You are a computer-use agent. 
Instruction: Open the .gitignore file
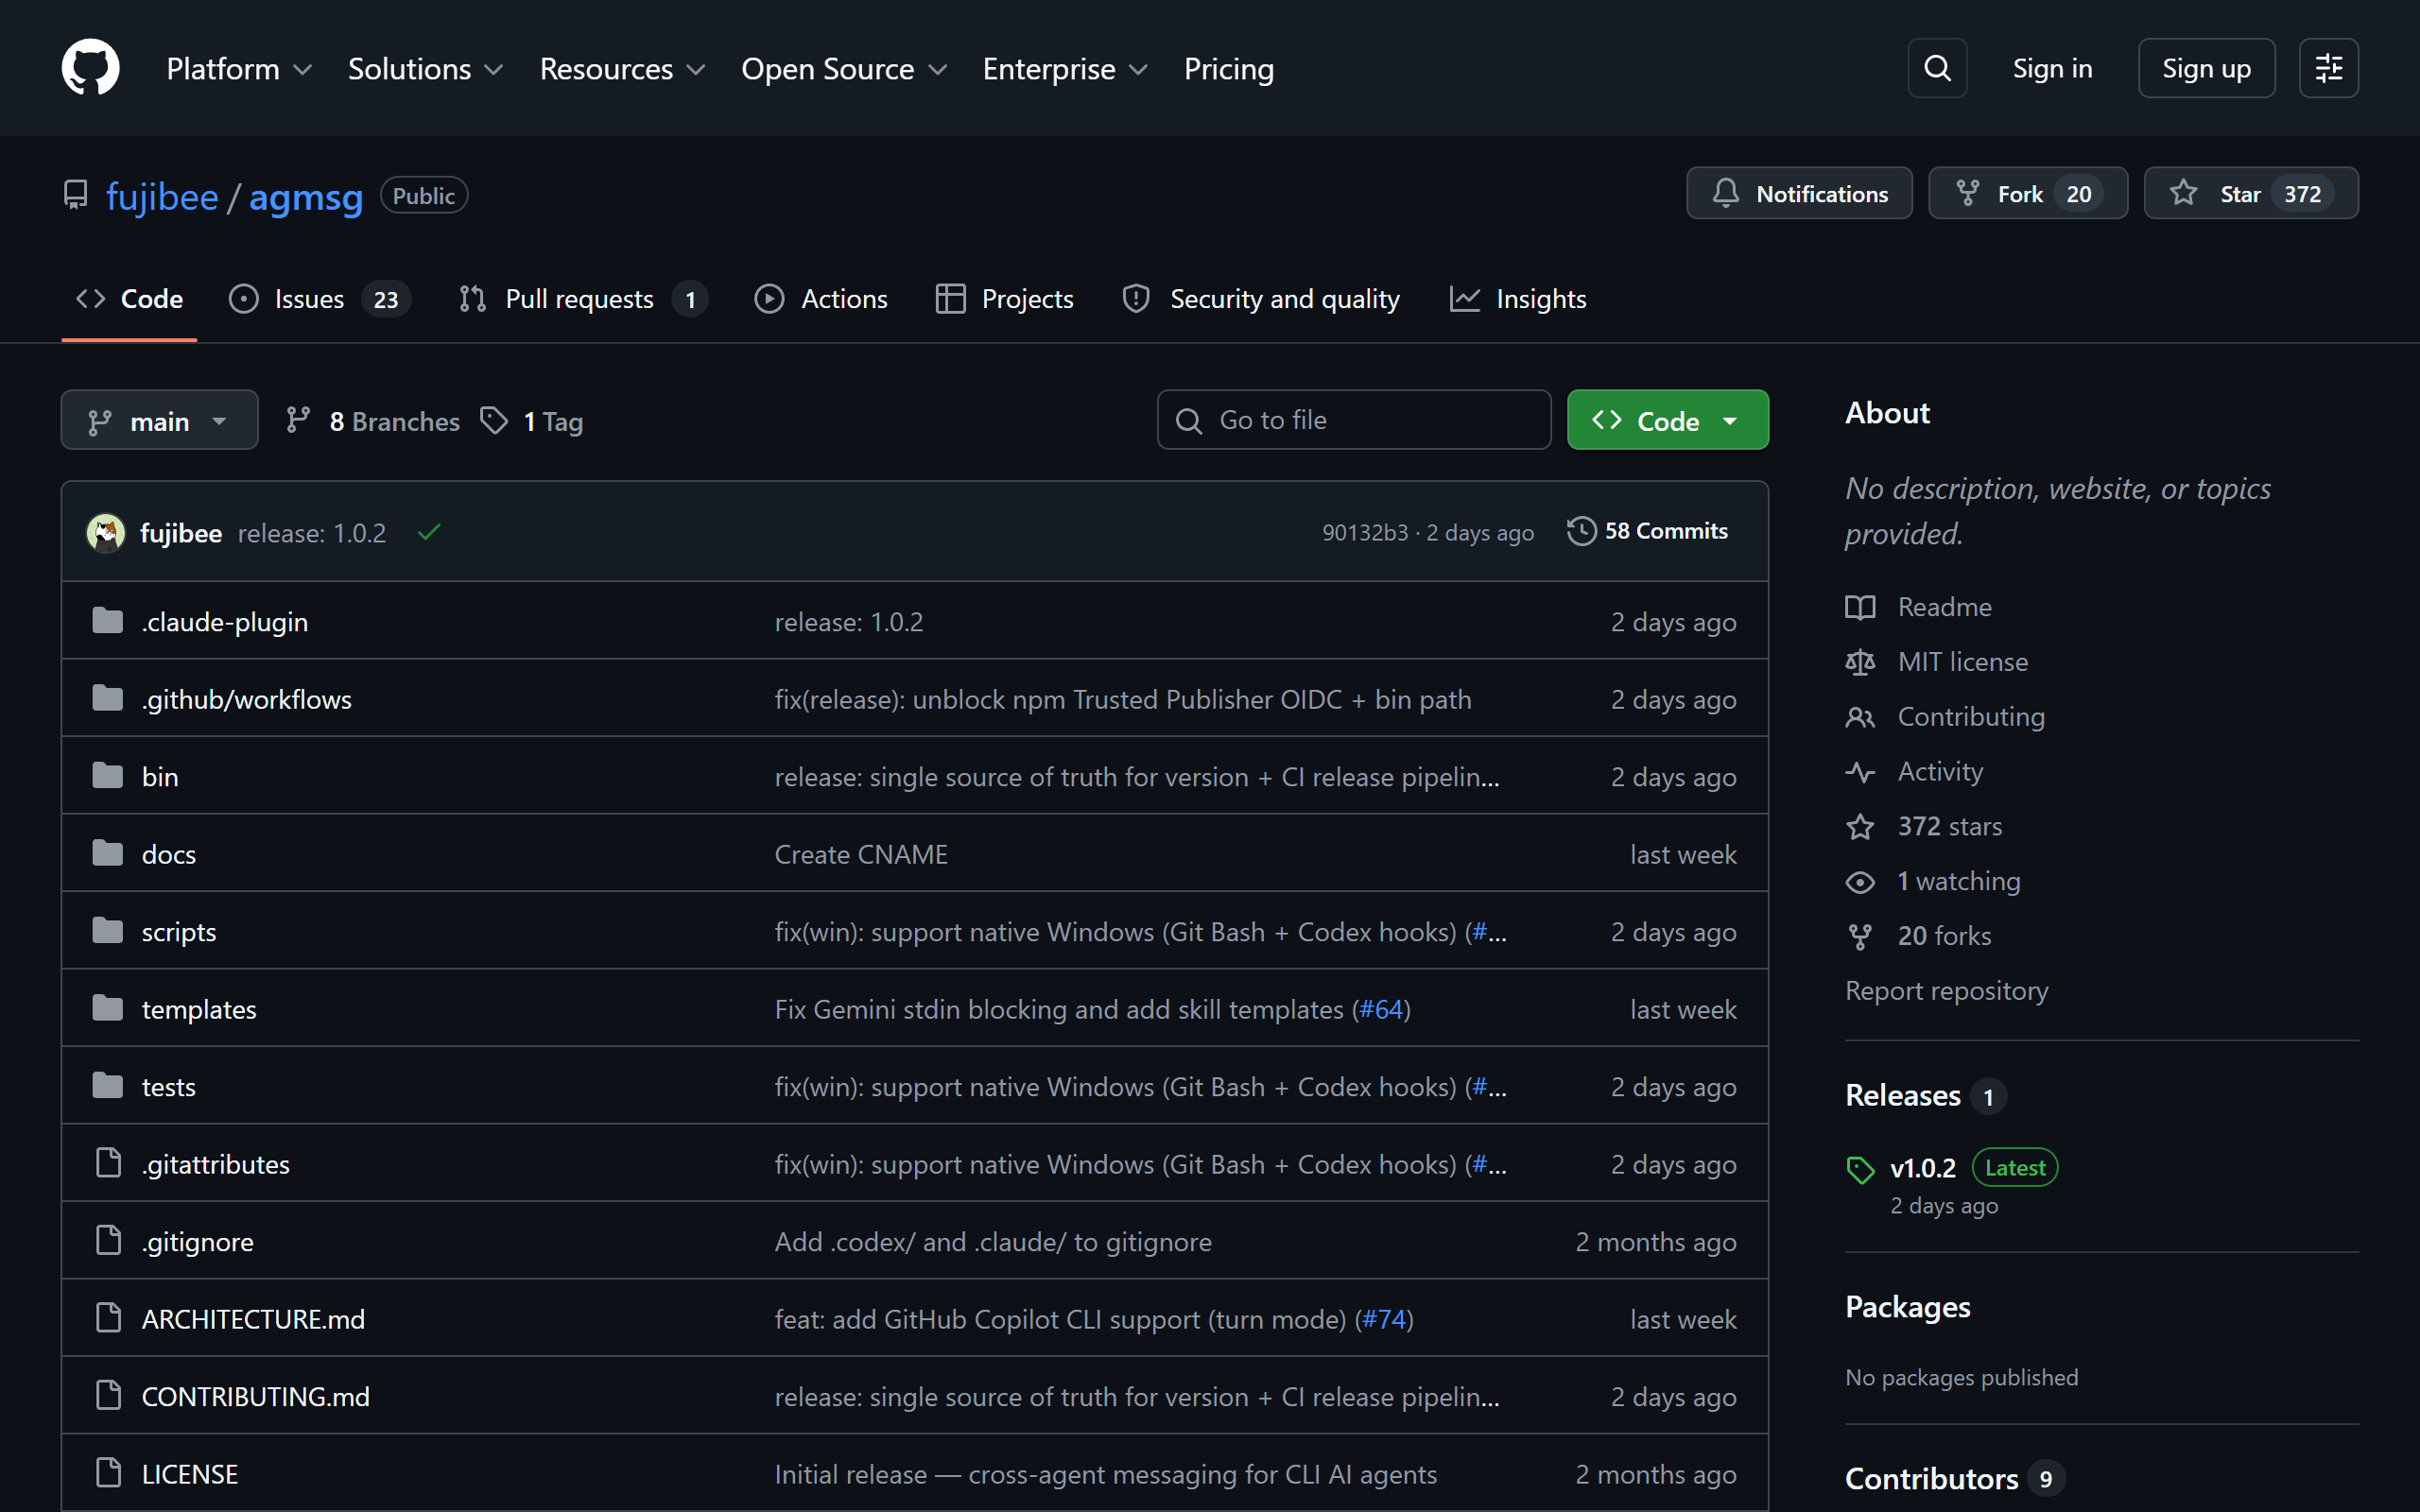coord(197,1242)
